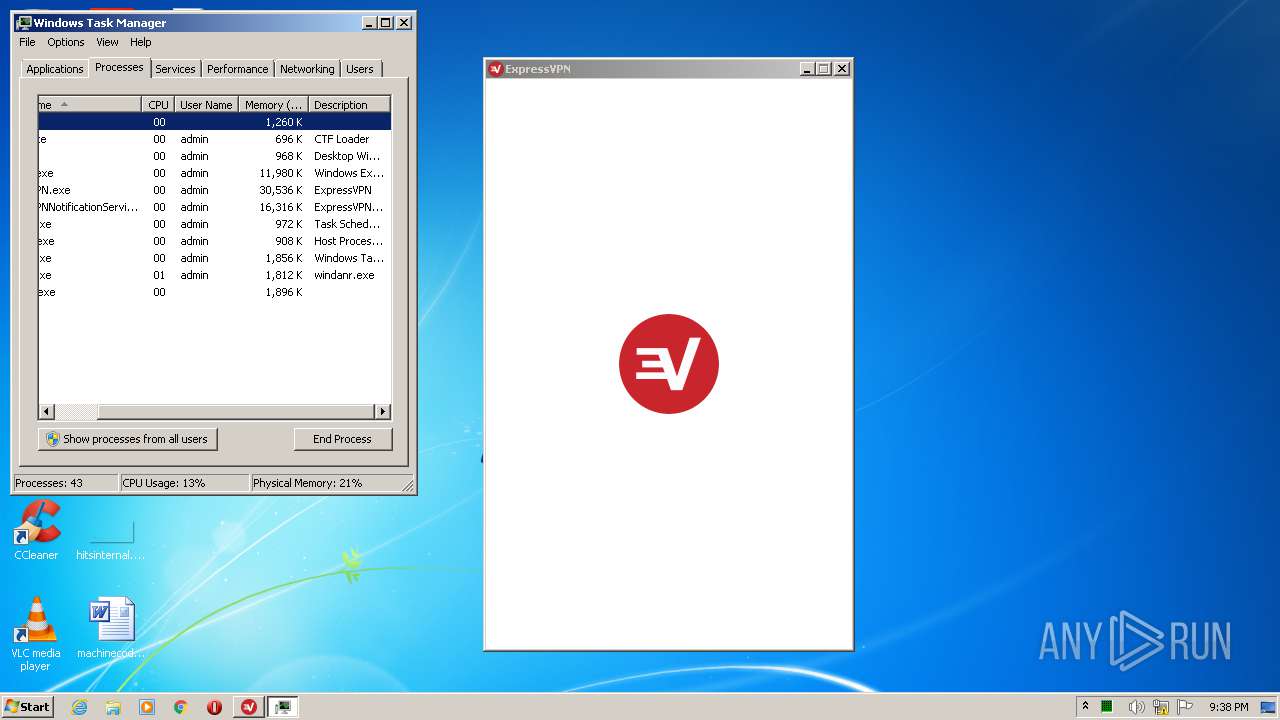Image resolution: width=1280 pixels, height=720 pixels.
Task: Click the ExpressVPN red logo
Action: point(668,364)
